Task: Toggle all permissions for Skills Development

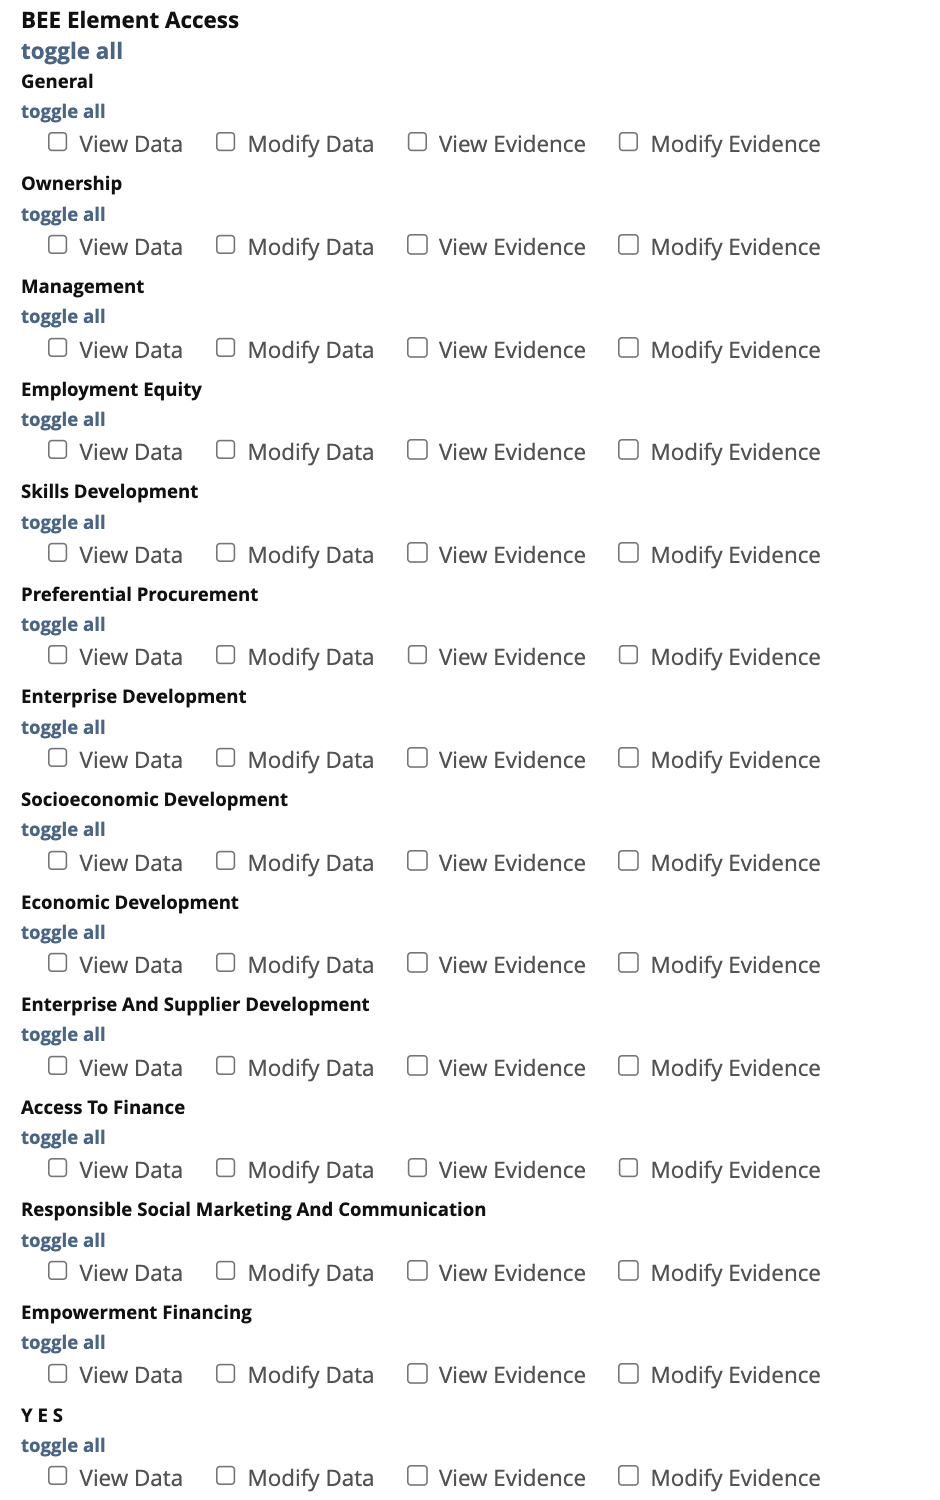Action: pyautogui.click(x=63, y=523)
